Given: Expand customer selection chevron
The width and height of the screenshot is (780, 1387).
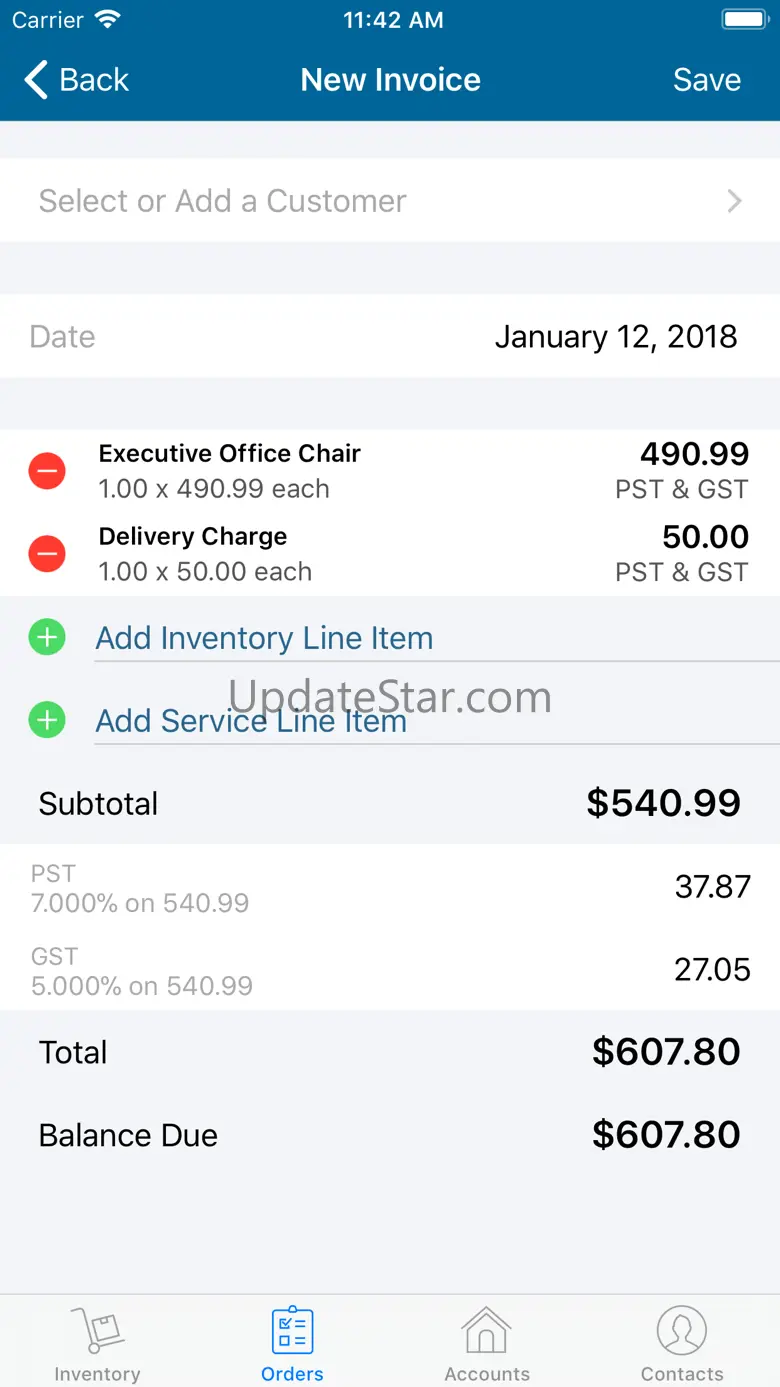Looking at the screenshot, I should [735, 201].
